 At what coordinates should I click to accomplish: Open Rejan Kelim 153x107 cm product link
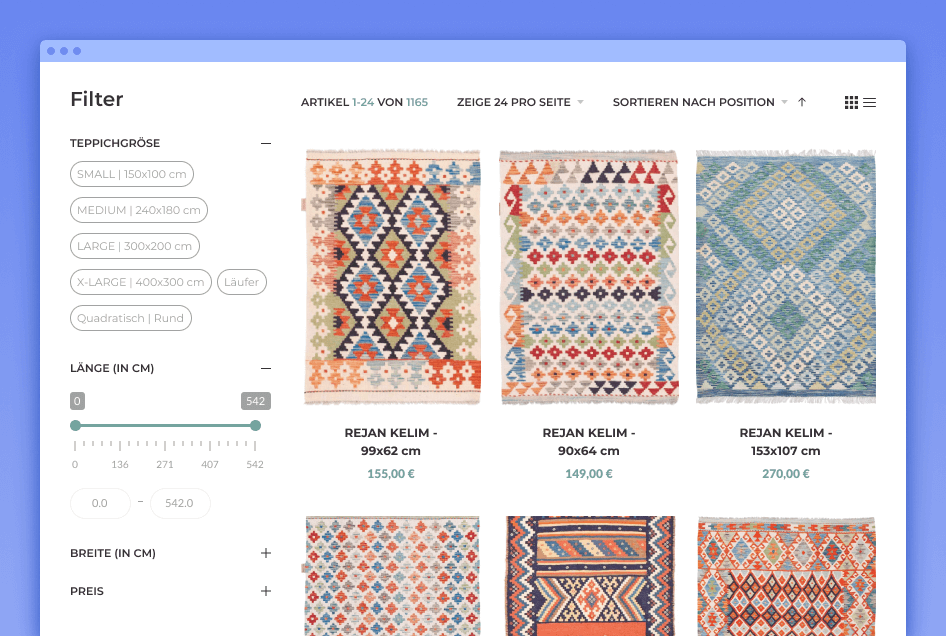(786, 441)
